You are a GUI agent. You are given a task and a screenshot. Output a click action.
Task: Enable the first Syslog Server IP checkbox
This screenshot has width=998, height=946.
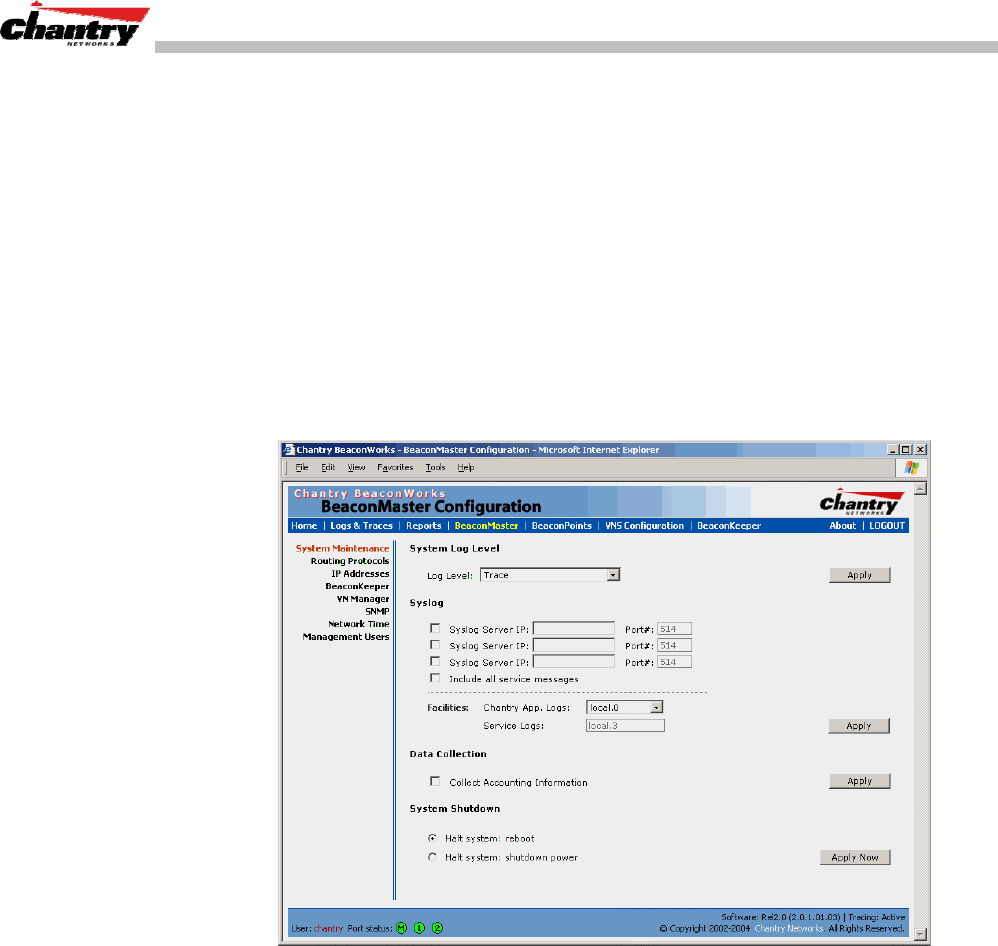435,628
